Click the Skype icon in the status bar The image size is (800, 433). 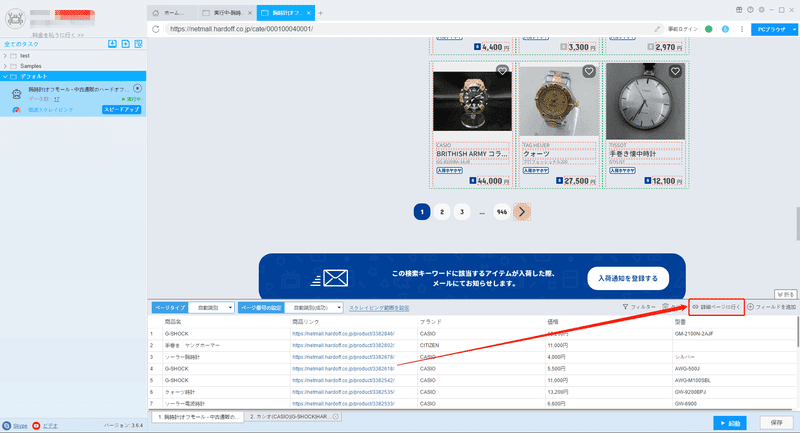pyautogui.click(x=7, y=425)
